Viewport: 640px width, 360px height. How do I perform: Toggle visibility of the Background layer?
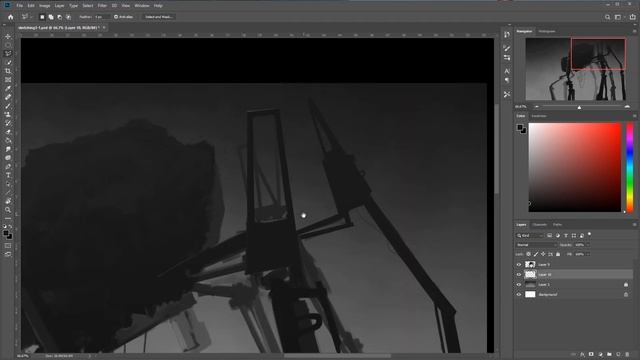[519, 294]
